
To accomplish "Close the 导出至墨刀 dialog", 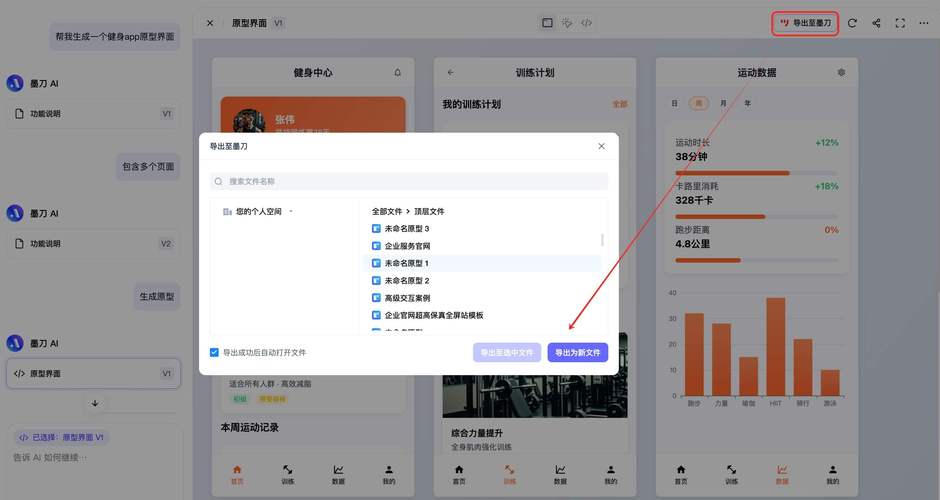I will pyautogui.click(x=601, y=146).
